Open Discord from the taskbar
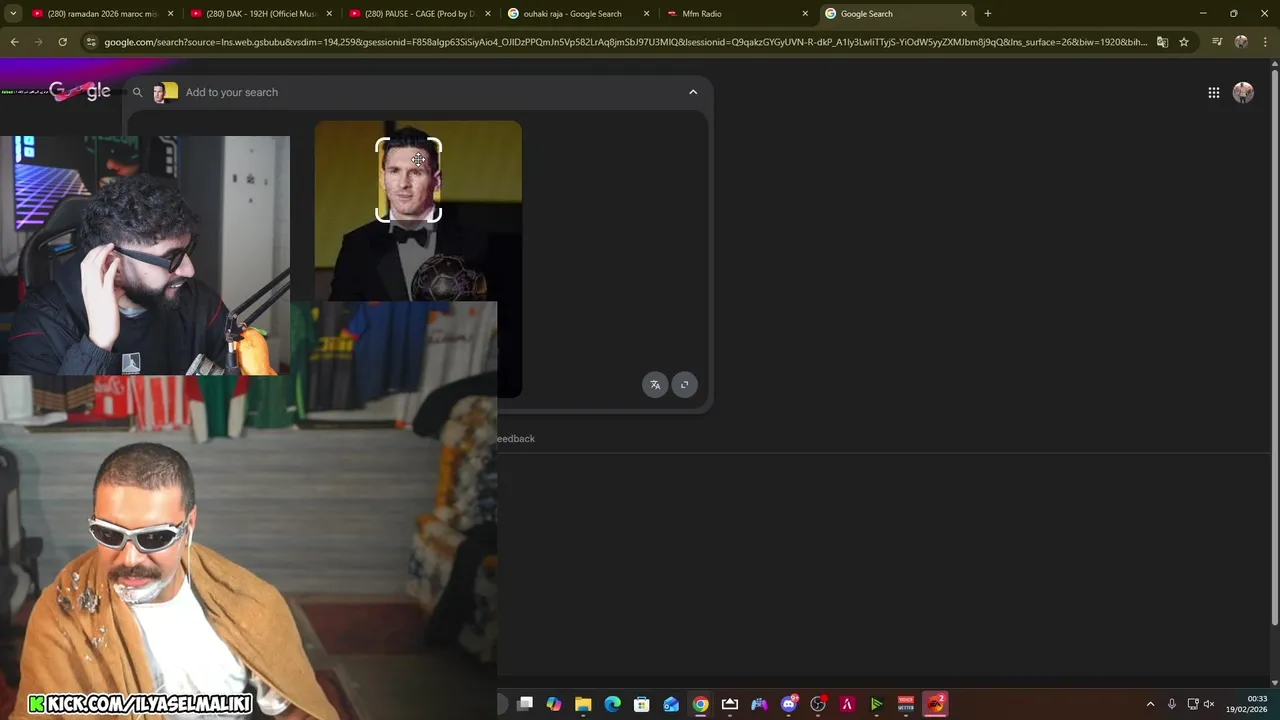 789,704
